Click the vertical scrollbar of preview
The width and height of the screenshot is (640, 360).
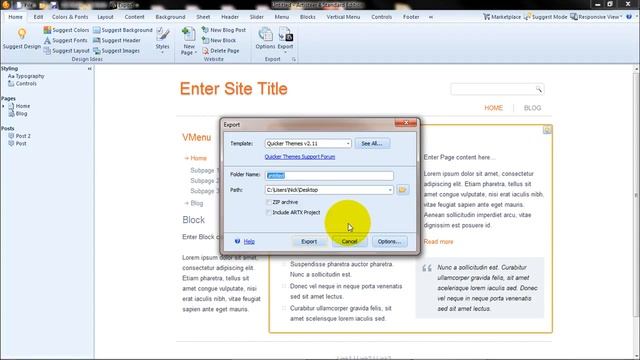(636, 195)
